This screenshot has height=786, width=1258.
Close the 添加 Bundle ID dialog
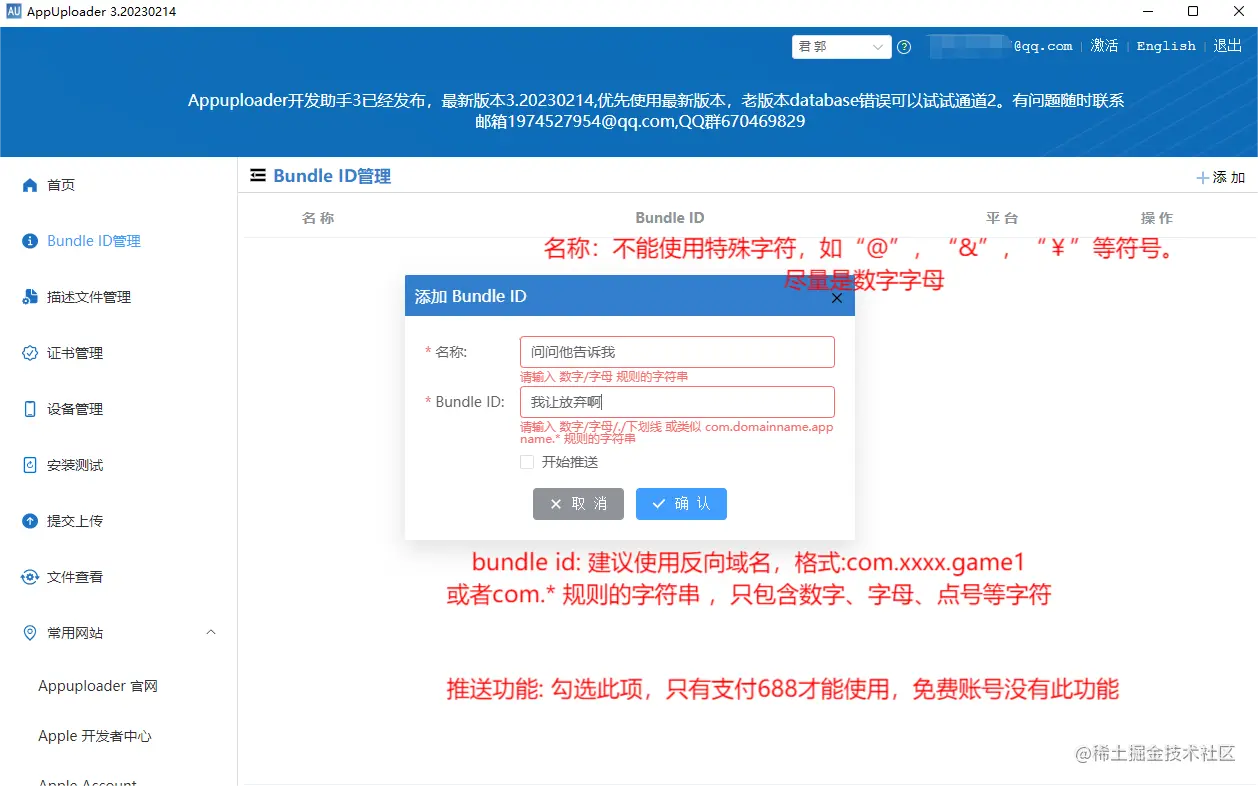836,297
